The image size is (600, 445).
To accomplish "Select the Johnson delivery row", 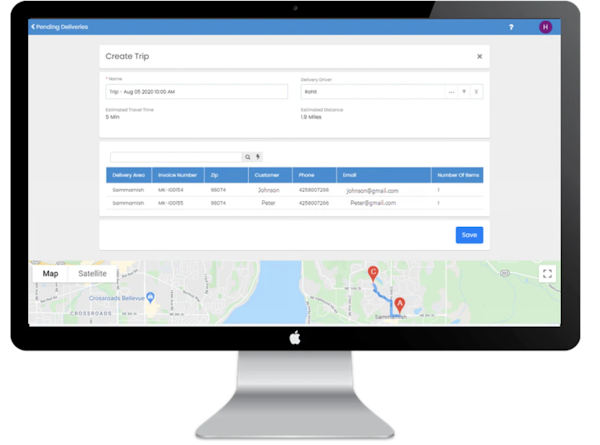I will coord(268,189).
